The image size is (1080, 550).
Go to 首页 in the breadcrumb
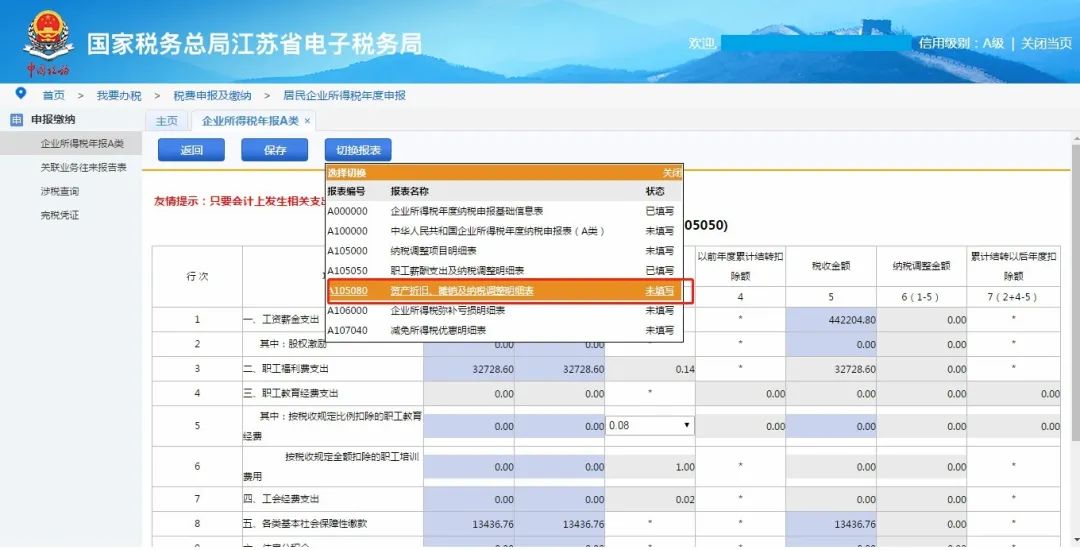tap(53, 95)
